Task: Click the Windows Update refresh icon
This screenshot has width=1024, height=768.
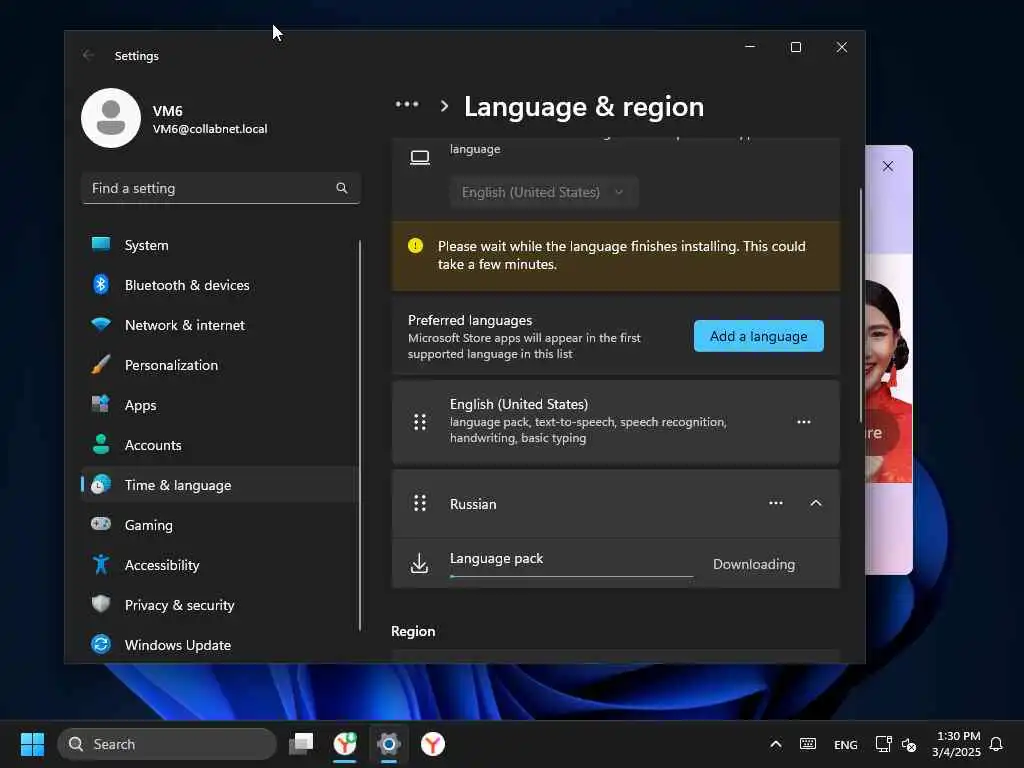Action: (101, 644)
